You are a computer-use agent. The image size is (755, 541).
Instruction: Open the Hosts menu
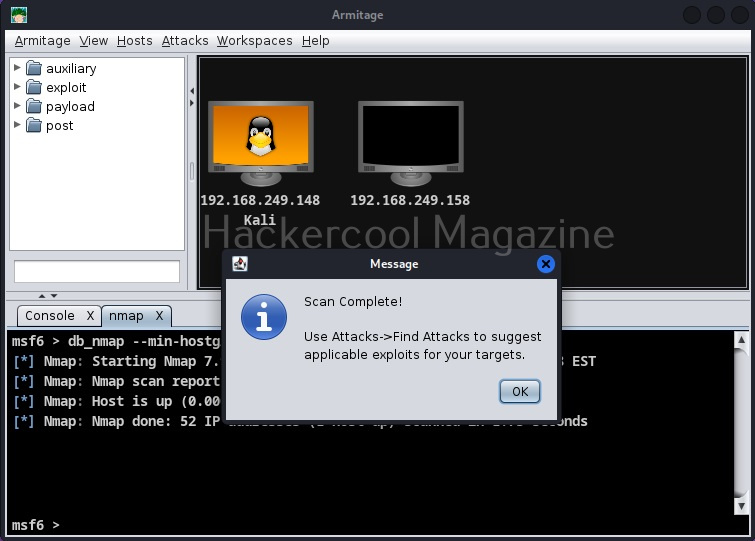point(134,41)
